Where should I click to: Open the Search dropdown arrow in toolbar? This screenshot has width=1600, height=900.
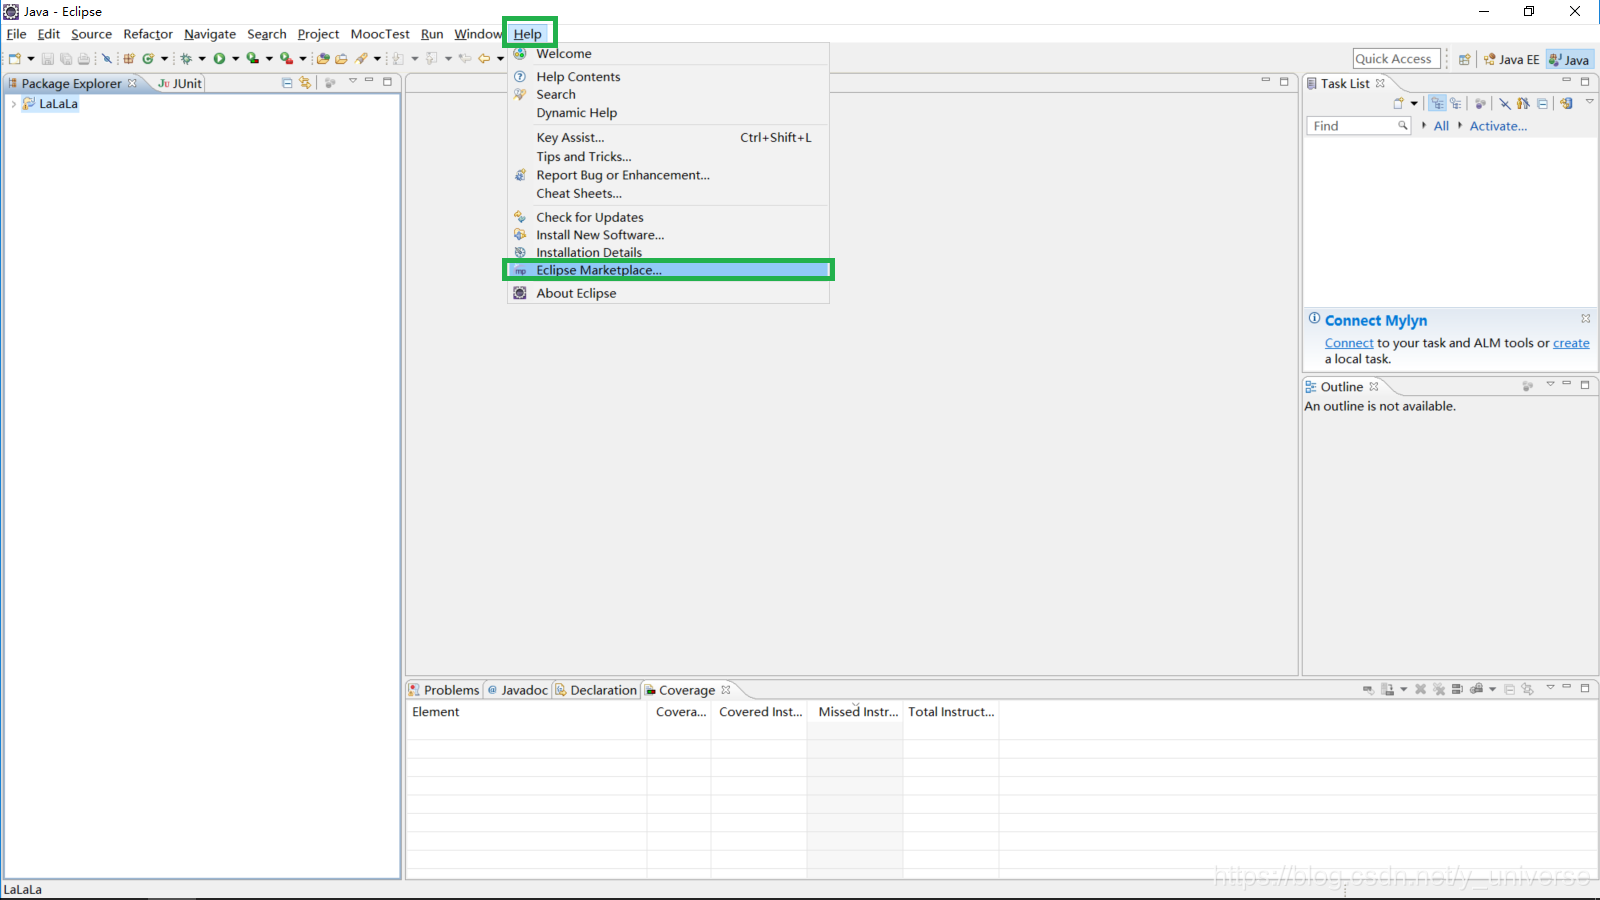[377, 59]
